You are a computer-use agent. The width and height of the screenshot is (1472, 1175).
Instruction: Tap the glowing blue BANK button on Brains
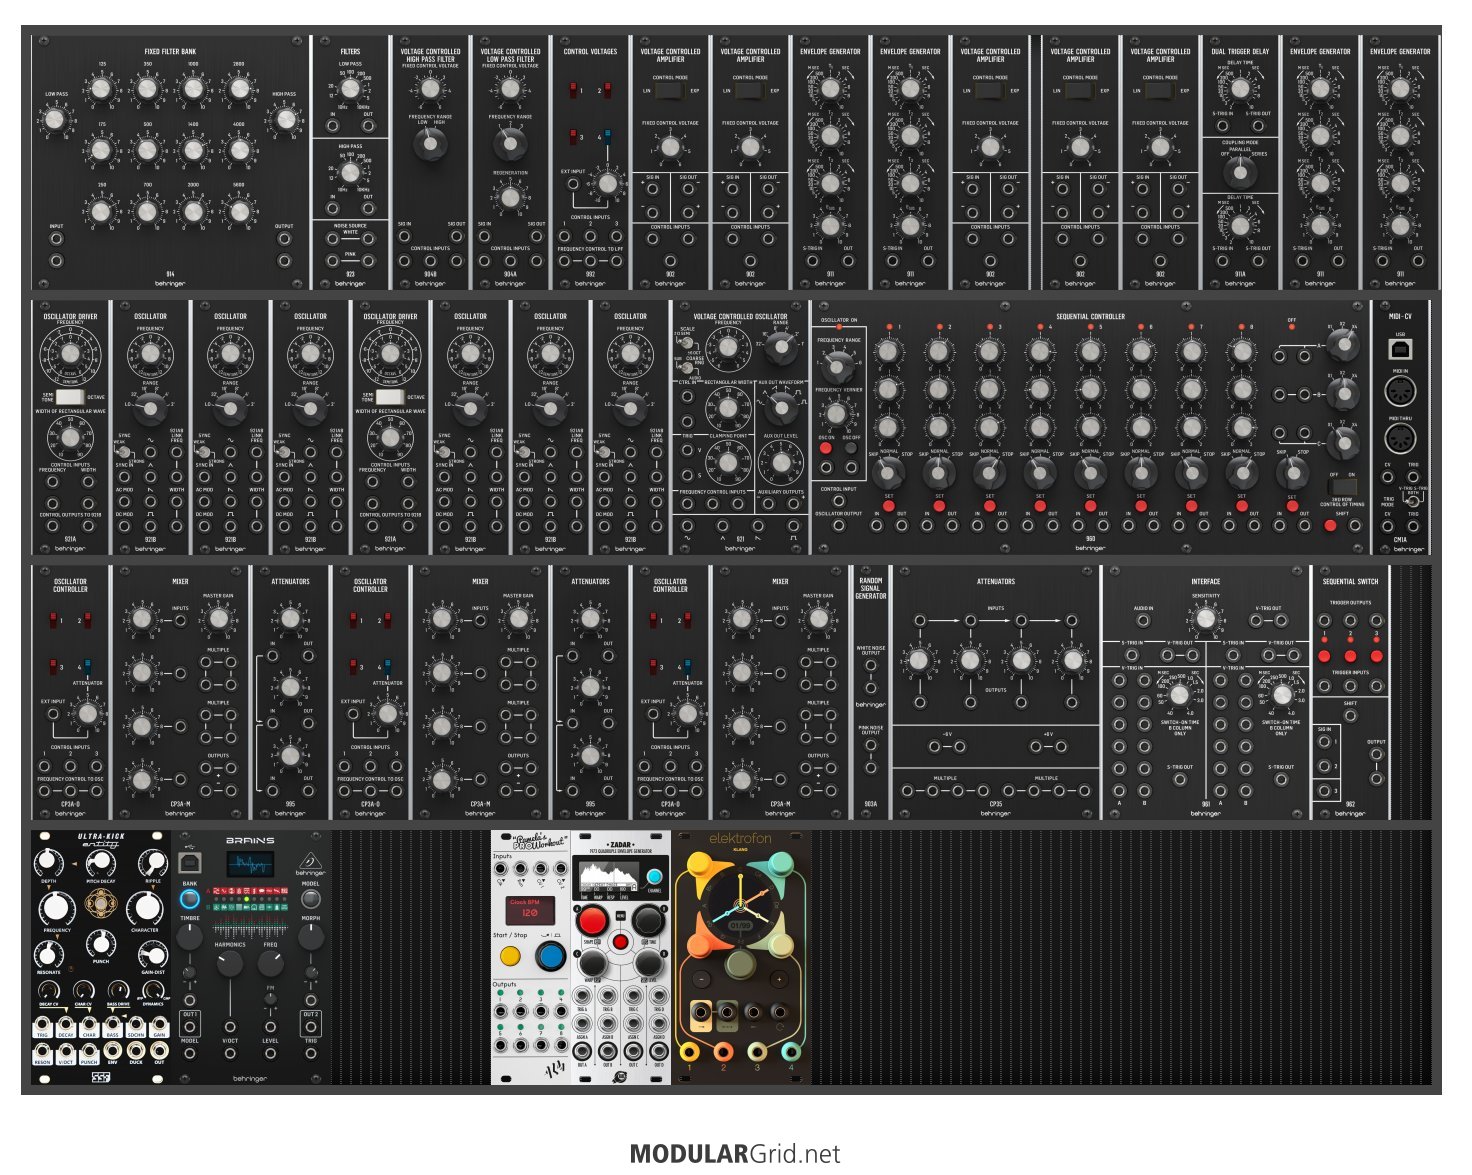(x=189, y=900)
